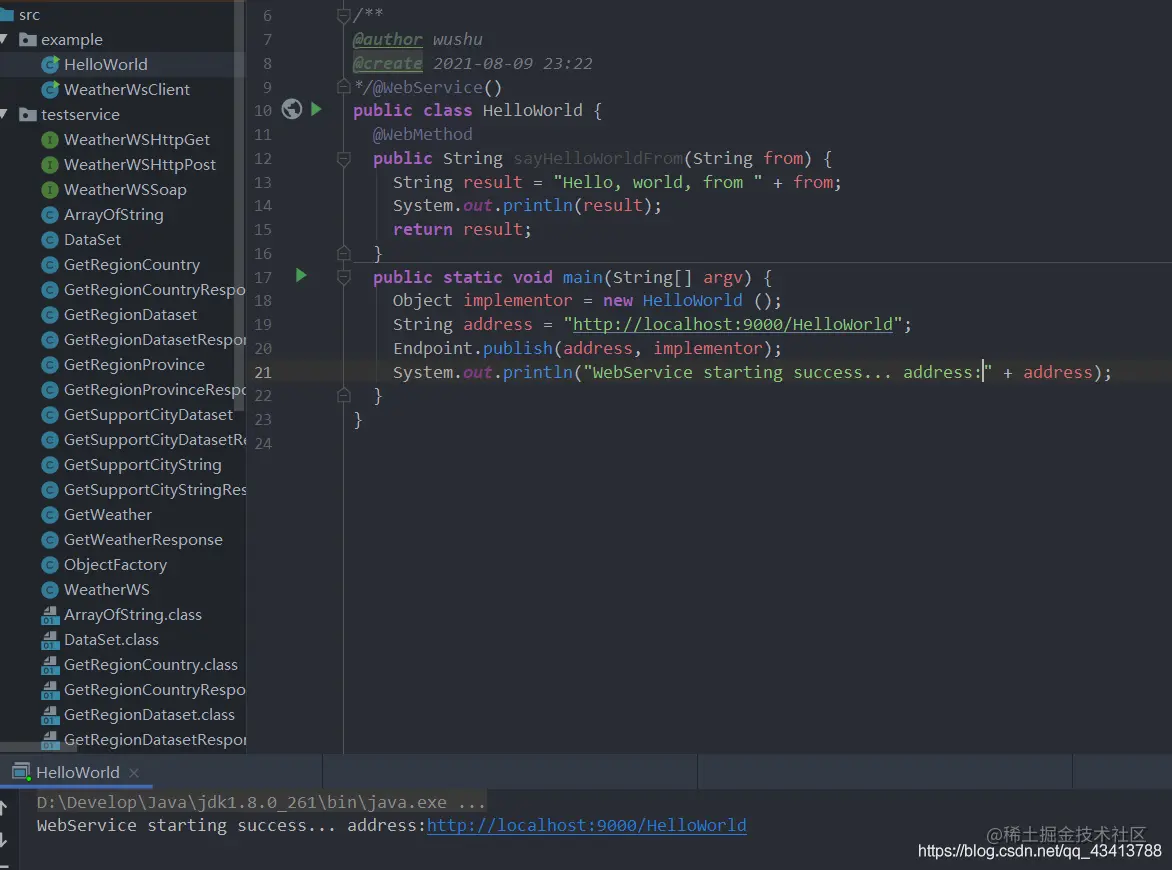Click the run gutter icon beside main method
1172x870 pixels.
click(300, 276)
